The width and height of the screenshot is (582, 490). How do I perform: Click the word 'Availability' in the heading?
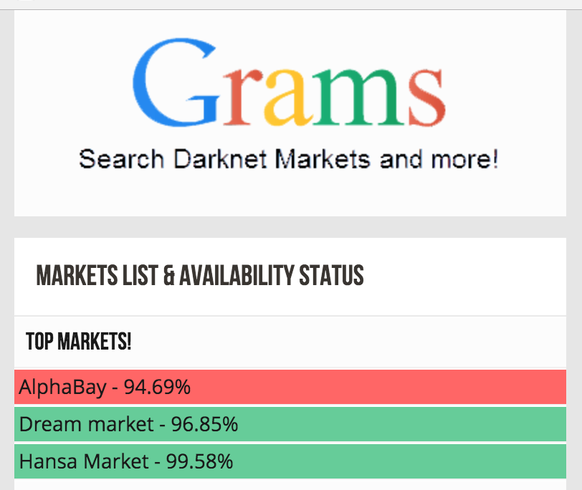[x=236, y=275]
